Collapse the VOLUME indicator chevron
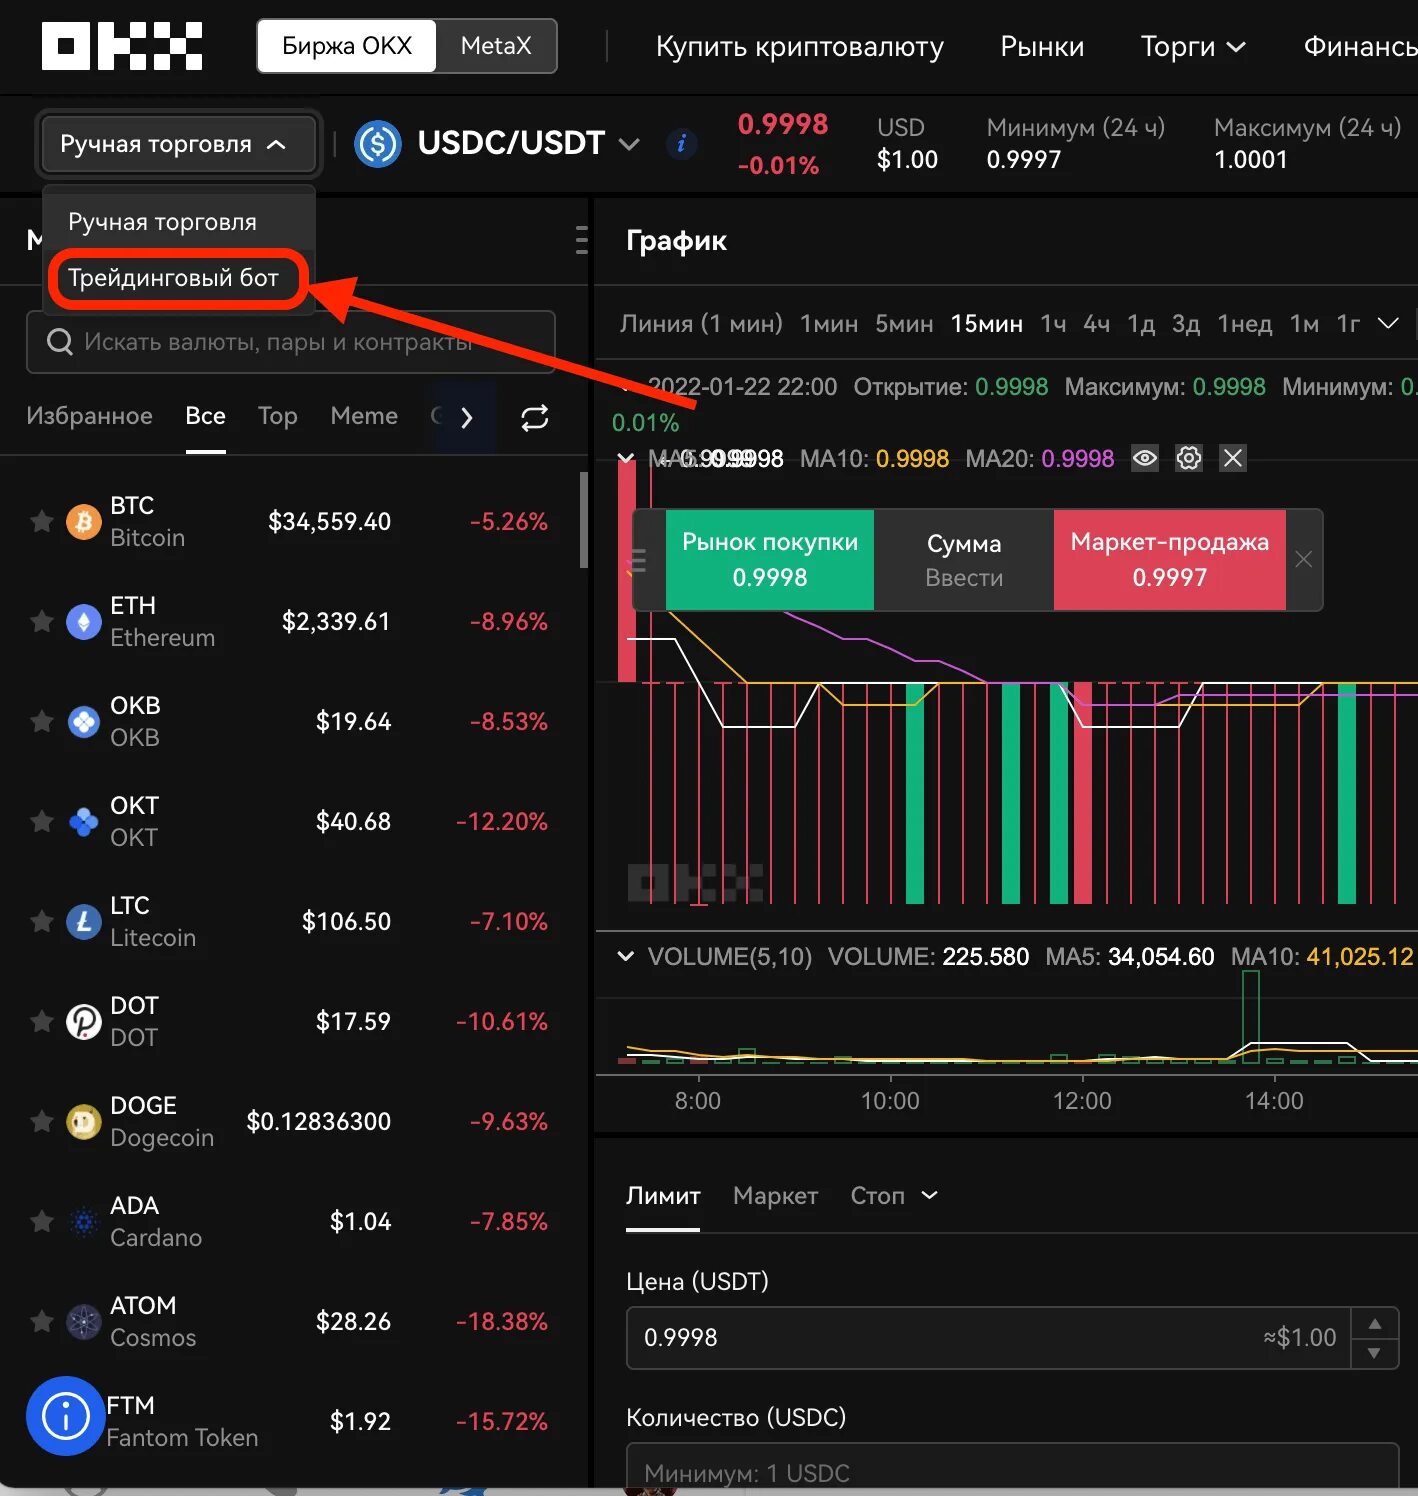The height and width of the screenshot is (1496, 1418). pyautogui.click(x=626, y=956)
